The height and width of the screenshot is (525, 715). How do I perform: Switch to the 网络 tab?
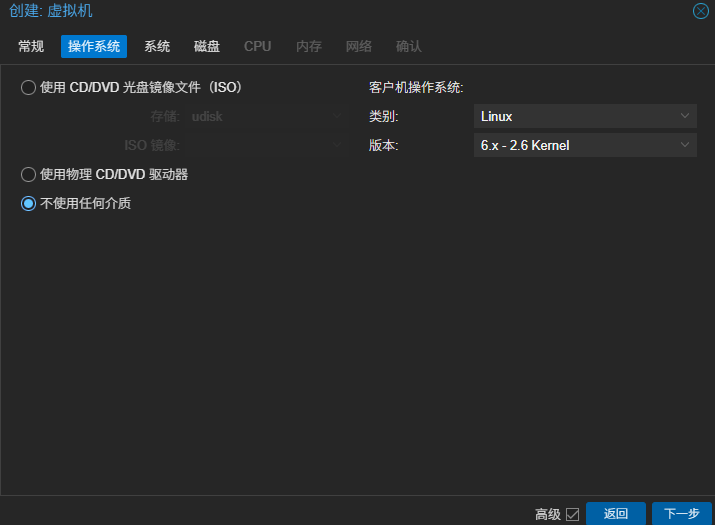(x=359, y=46)
